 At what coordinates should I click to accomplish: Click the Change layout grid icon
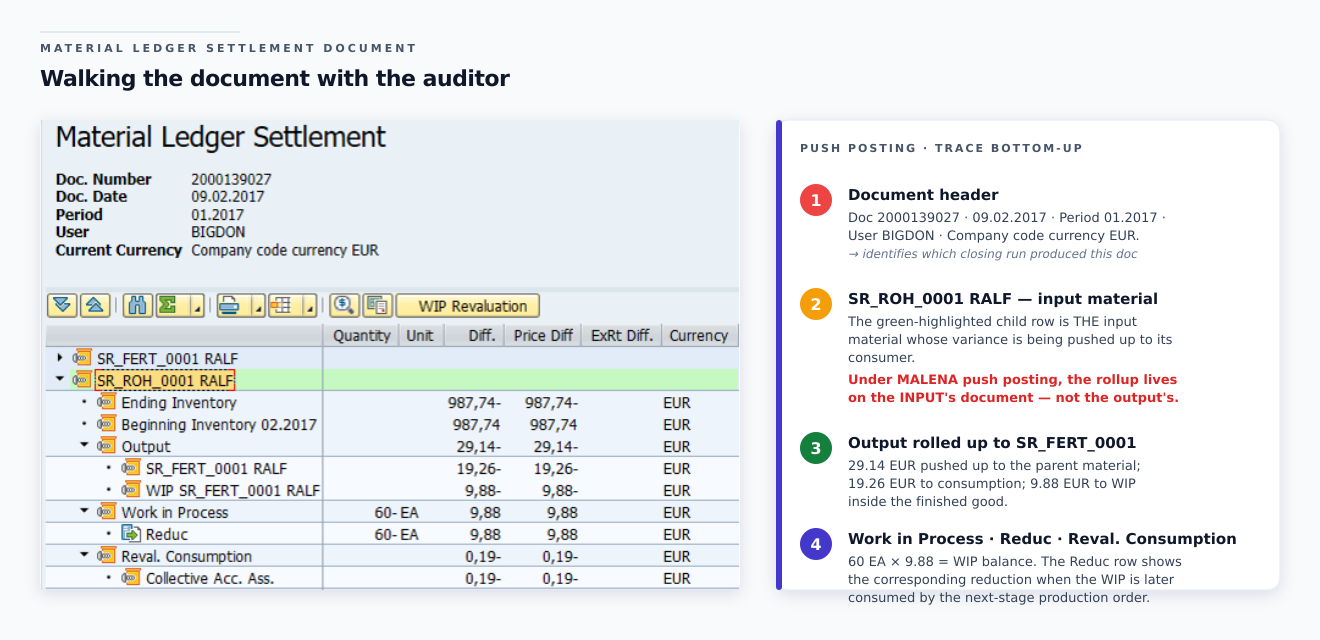click(x=283, y=305)
